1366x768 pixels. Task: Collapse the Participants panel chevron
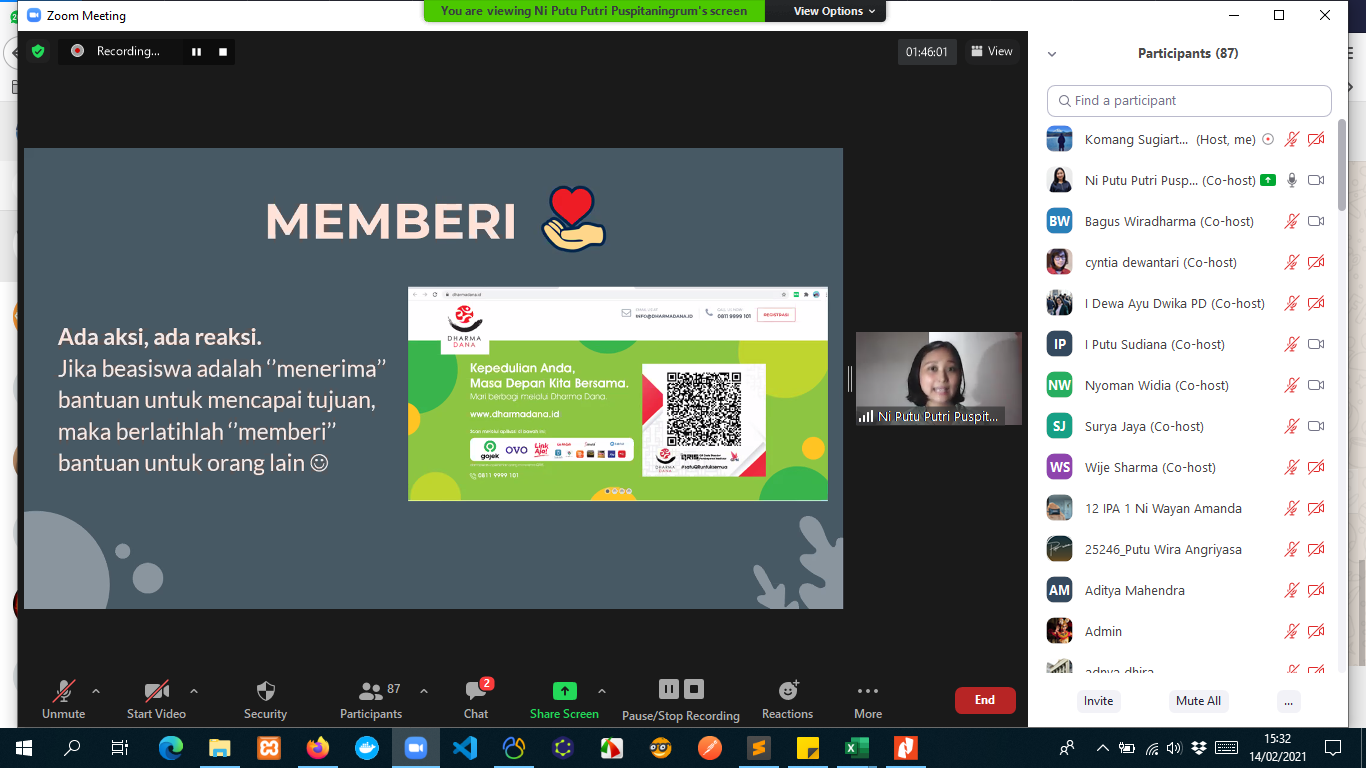(1052, 54)
